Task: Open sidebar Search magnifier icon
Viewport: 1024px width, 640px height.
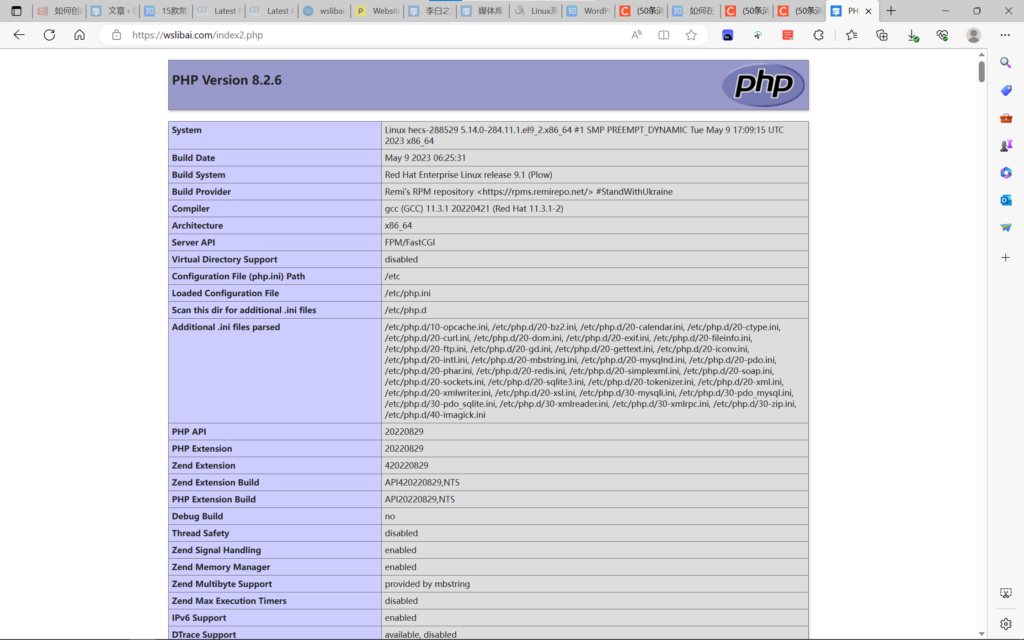Action: pos(1006,63)
